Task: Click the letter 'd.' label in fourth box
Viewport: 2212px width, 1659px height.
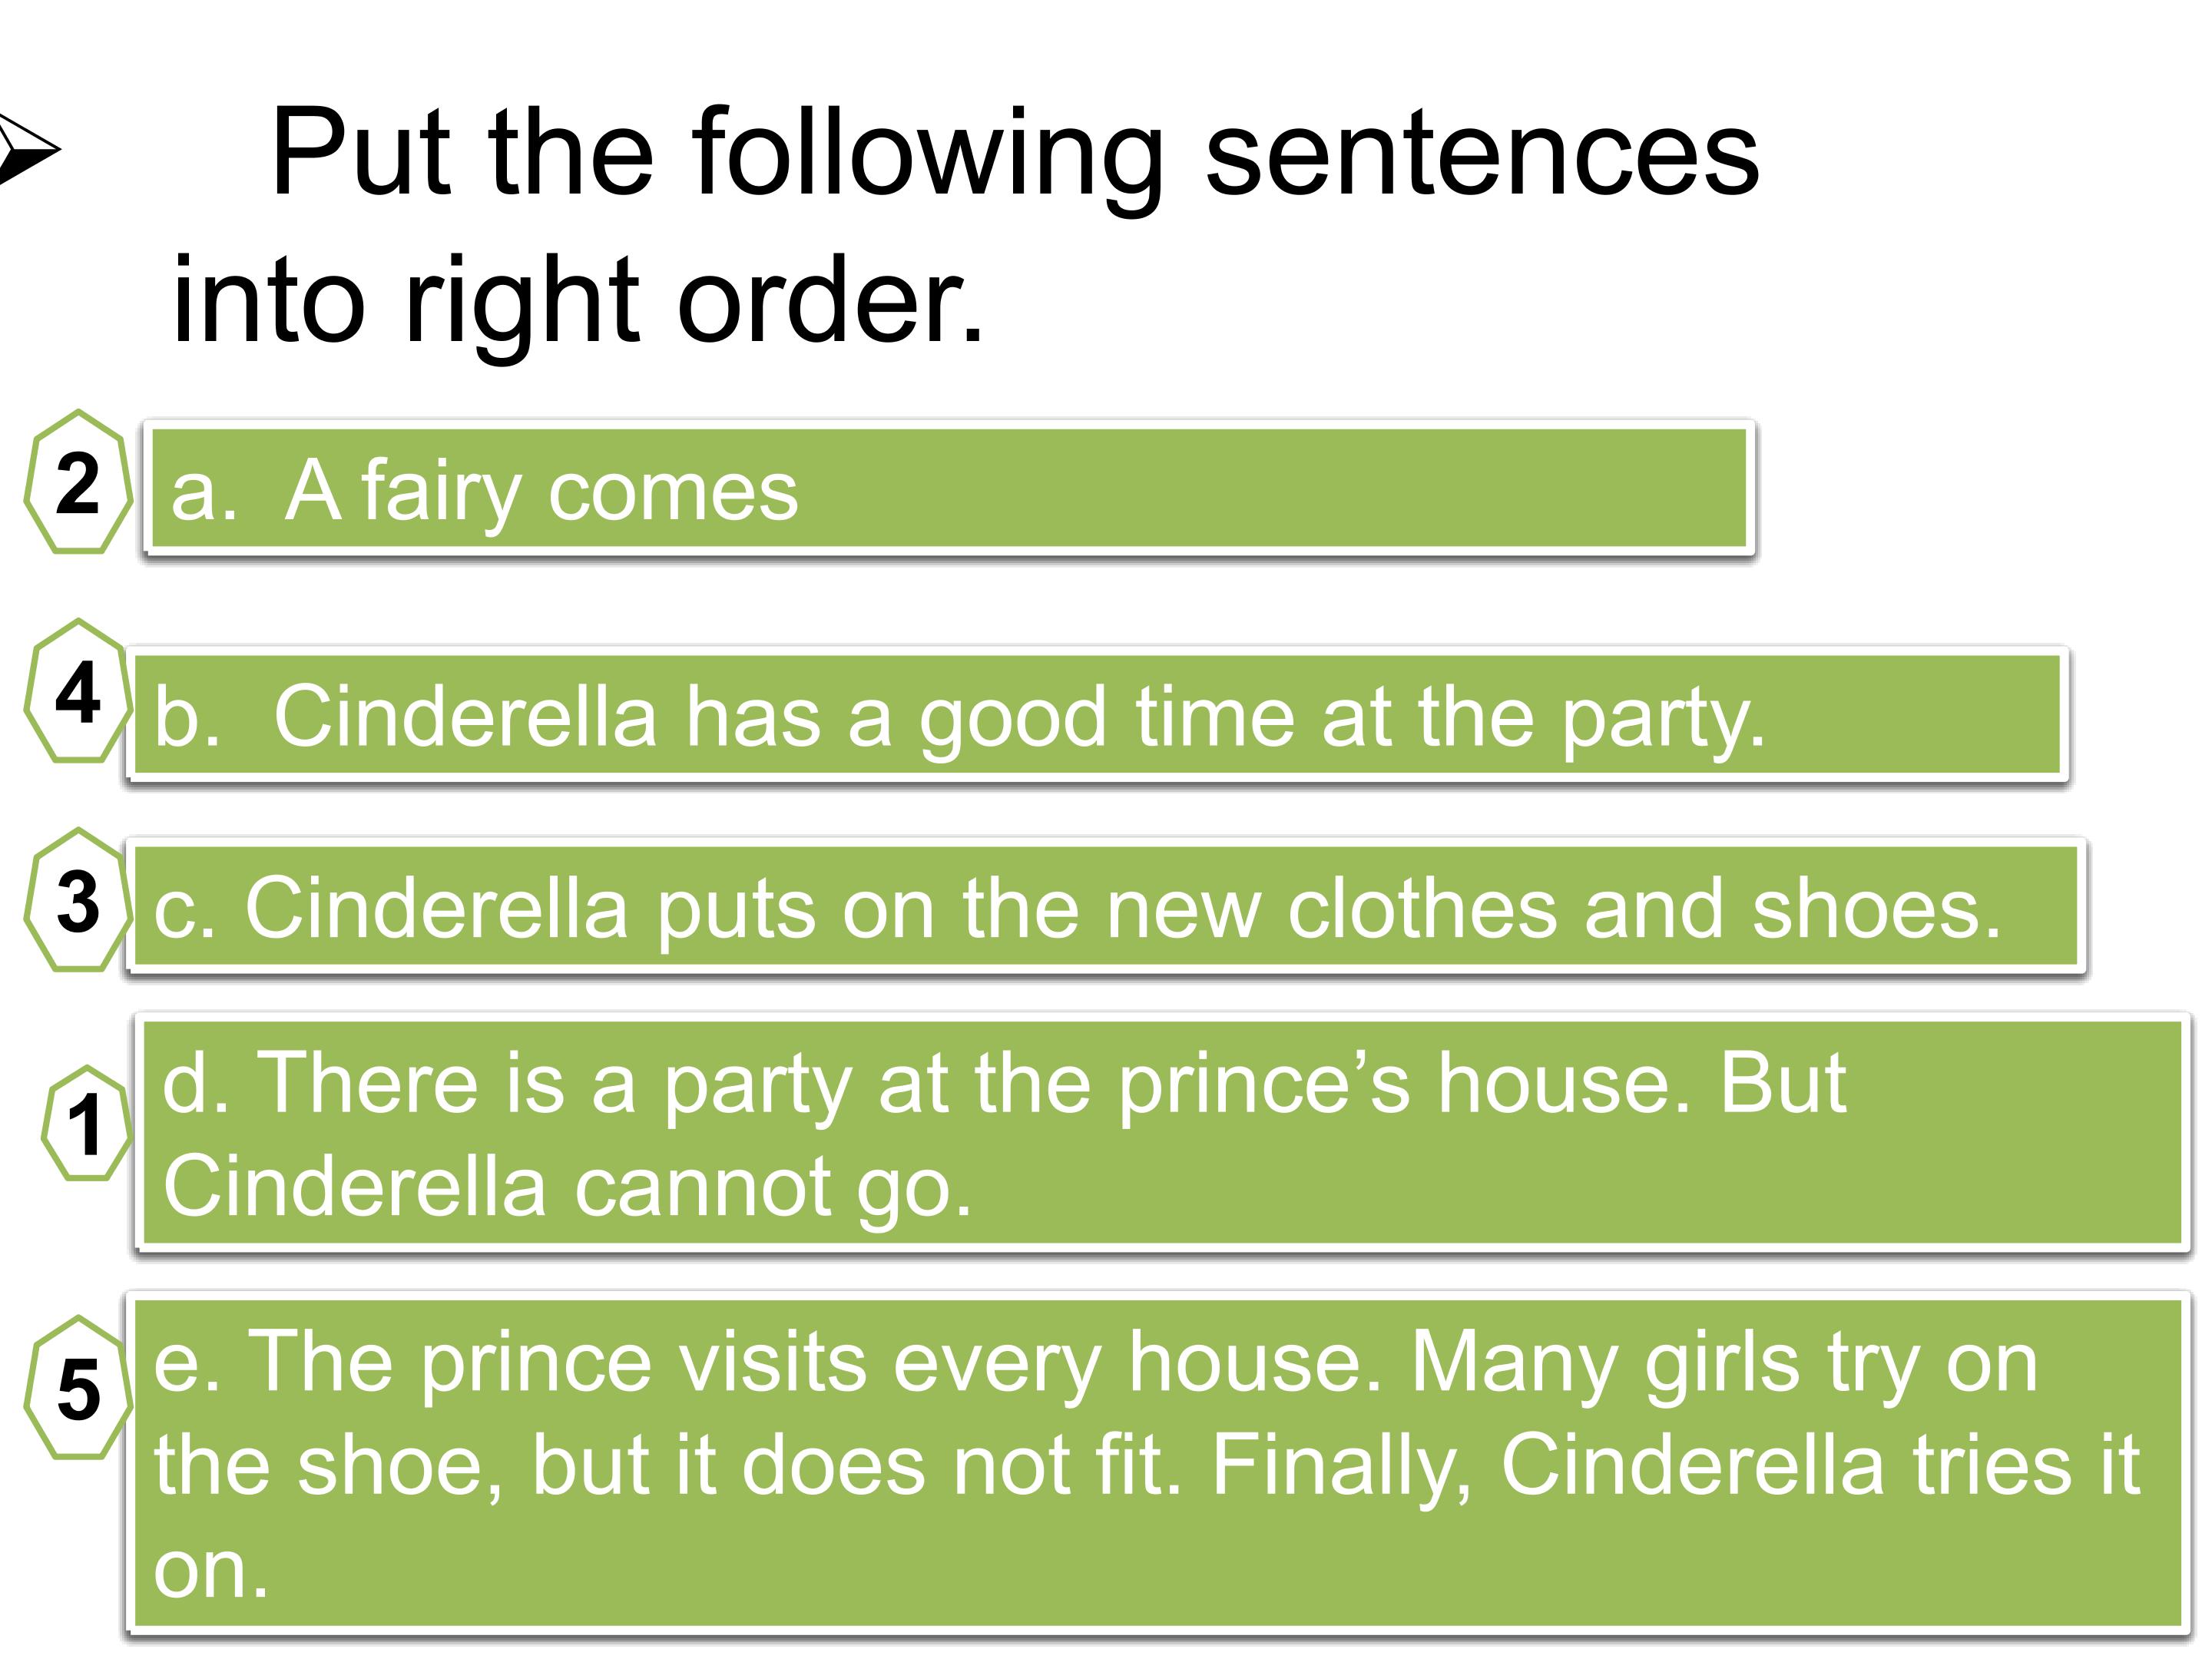Action: (196, 1084)
